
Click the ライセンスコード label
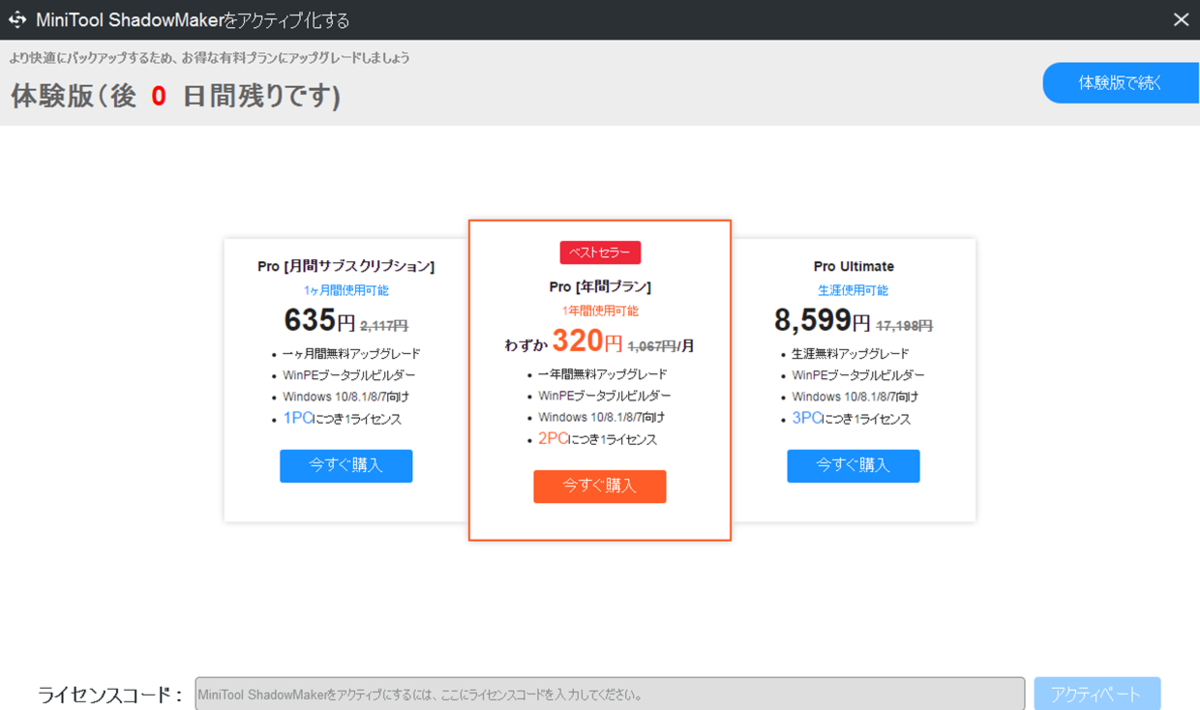110,695
